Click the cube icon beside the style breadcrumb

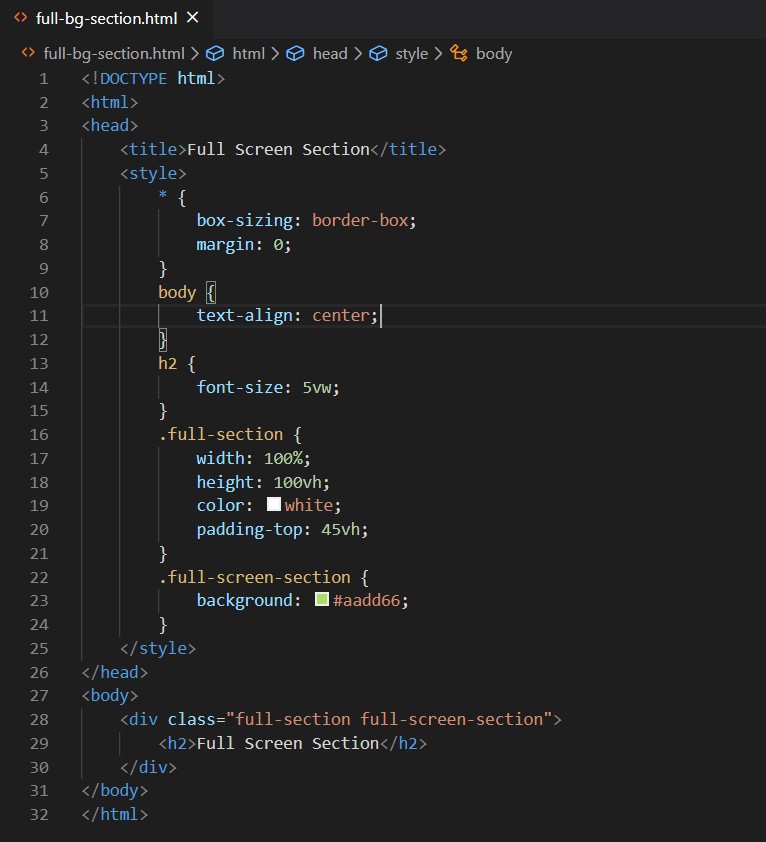pyautogui.click(x=378, y=54)
